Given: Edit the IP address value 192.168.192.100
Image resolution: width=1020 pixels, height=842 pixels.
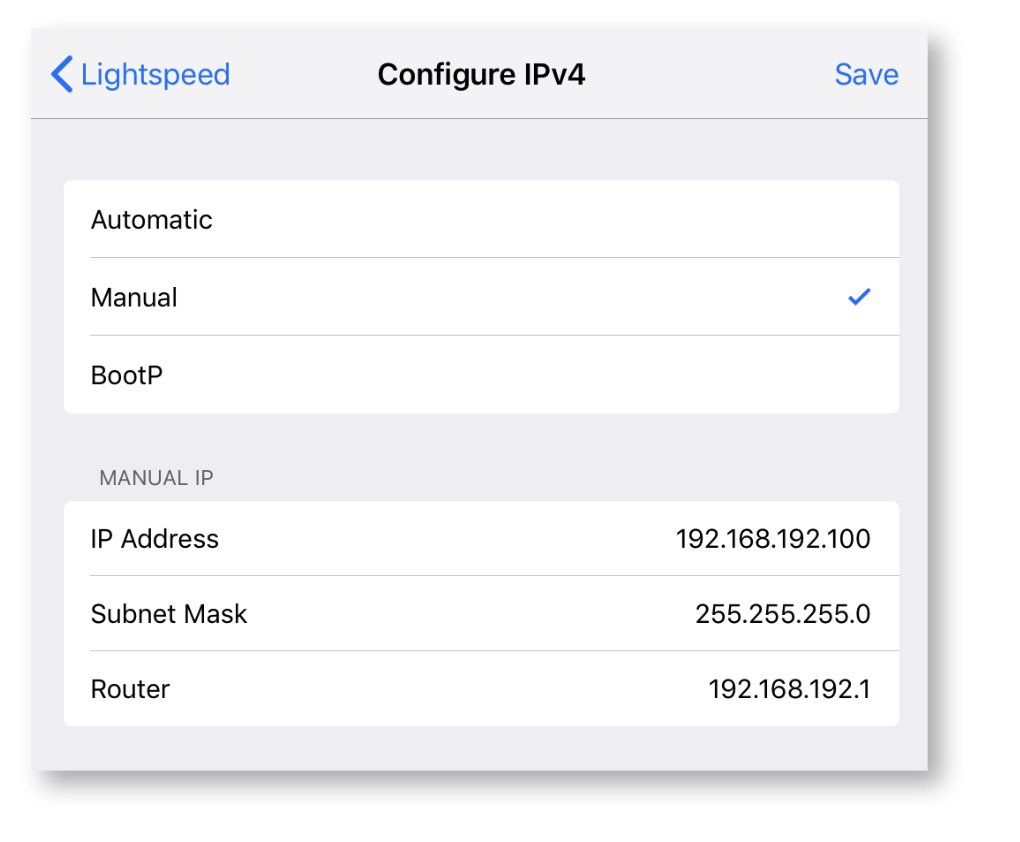Looking at the screenshot, I should pyautogui.click(x=772, y=539).
